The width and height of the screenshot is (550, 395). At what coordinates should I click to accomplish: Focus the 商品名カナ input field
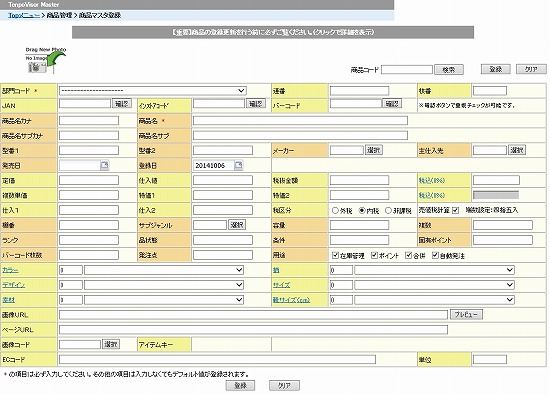click(x=89, y=121)
